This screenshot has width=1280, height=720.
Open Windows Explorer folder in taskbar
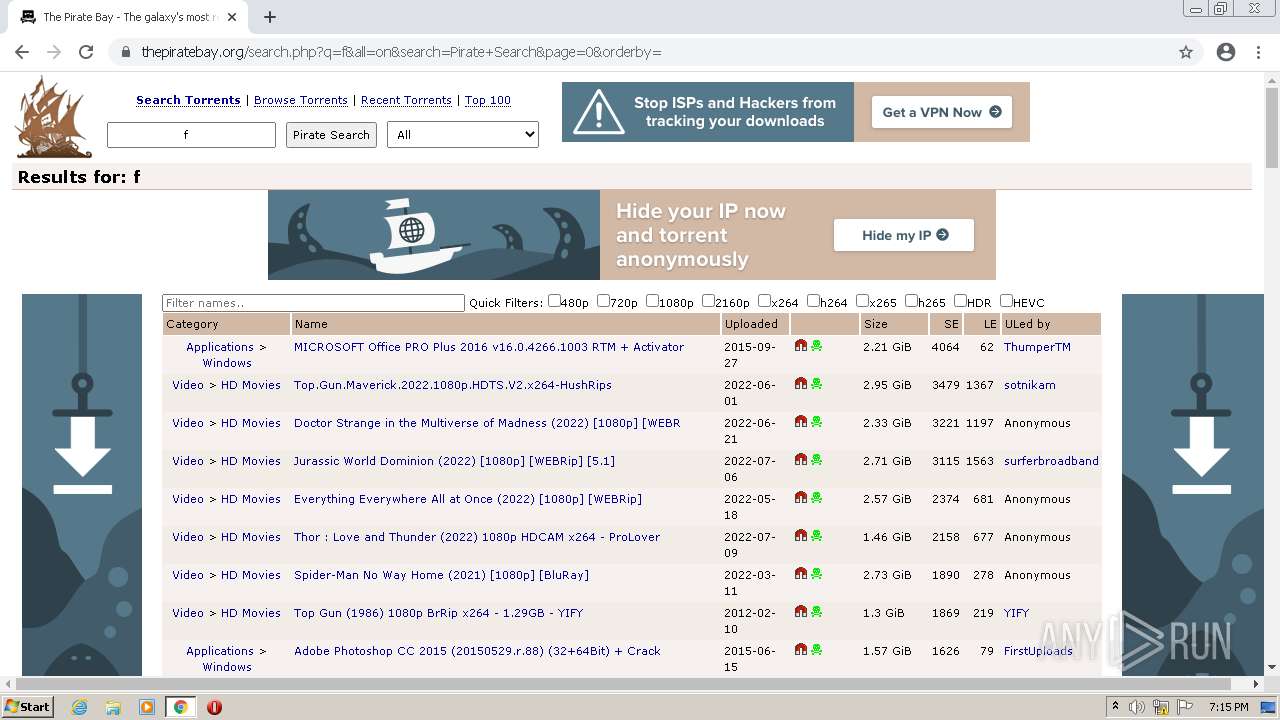113,707
